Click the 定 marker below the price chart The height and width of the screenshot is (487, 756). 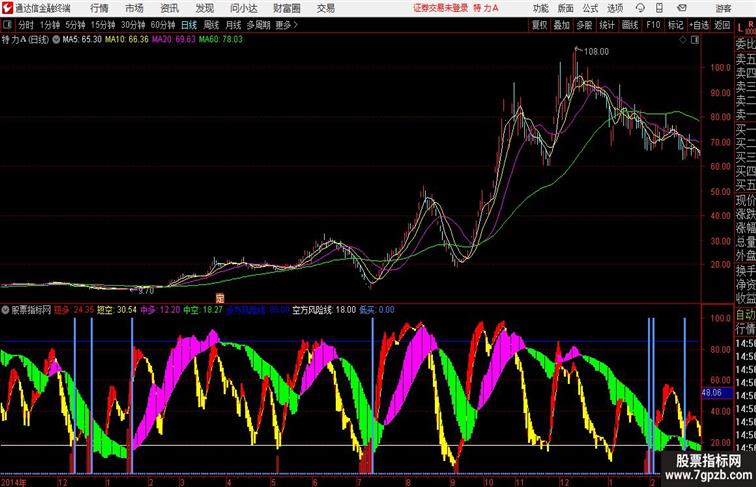[220, 298]
